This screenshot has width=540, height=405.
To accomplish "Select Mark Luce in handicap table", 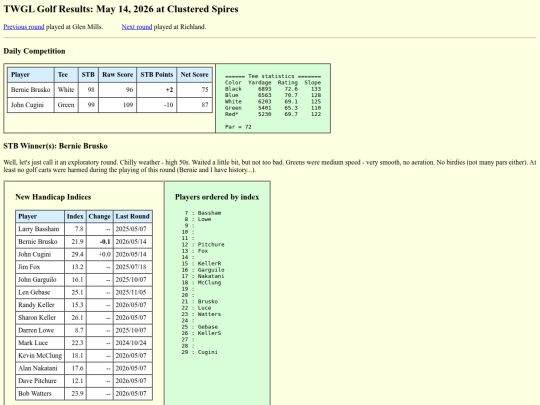I will (40, 343).
